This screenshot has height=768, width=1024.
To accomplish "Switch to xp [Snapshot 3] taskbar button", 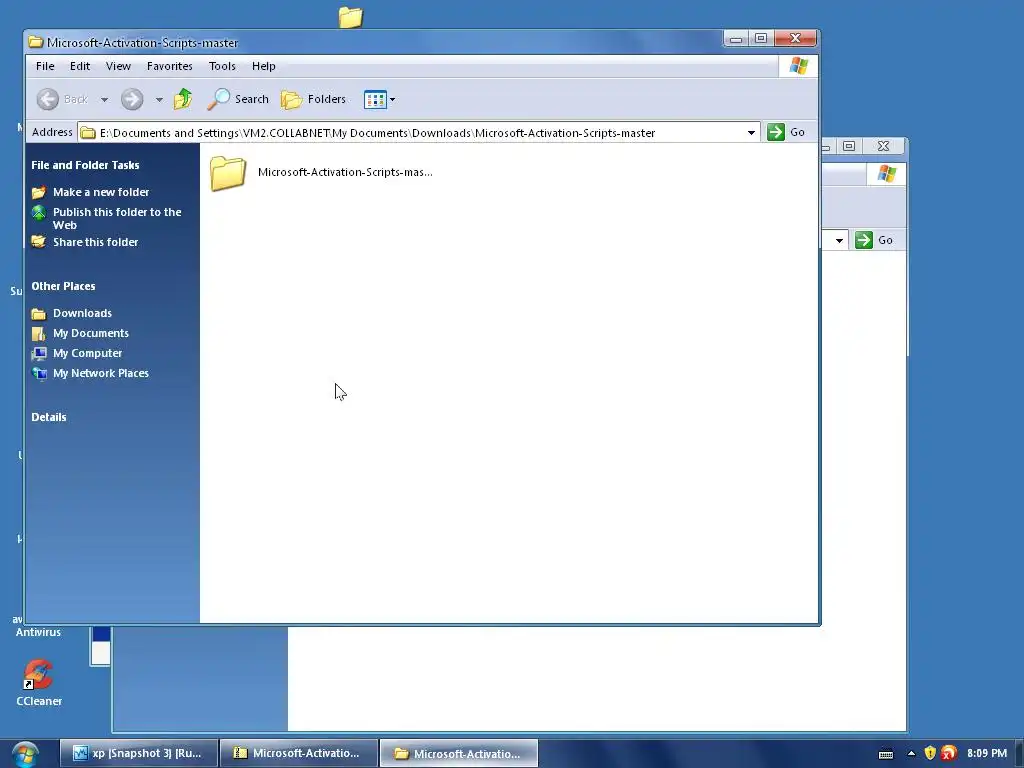I will click(138, 753).
